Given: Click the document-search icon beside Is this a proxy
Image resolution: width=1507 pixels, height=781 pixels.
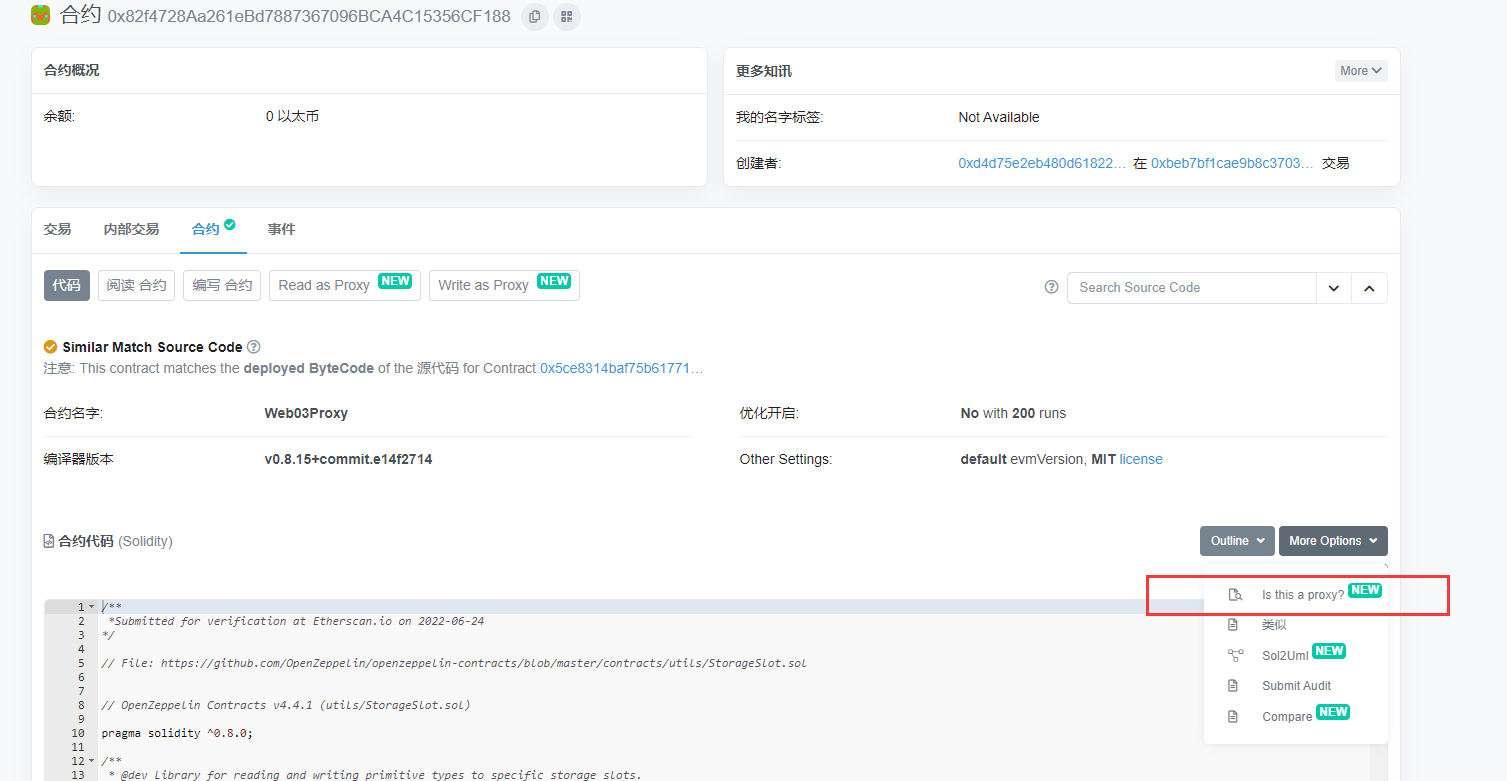Looking at the screenshot, I should pos(1236,593).
